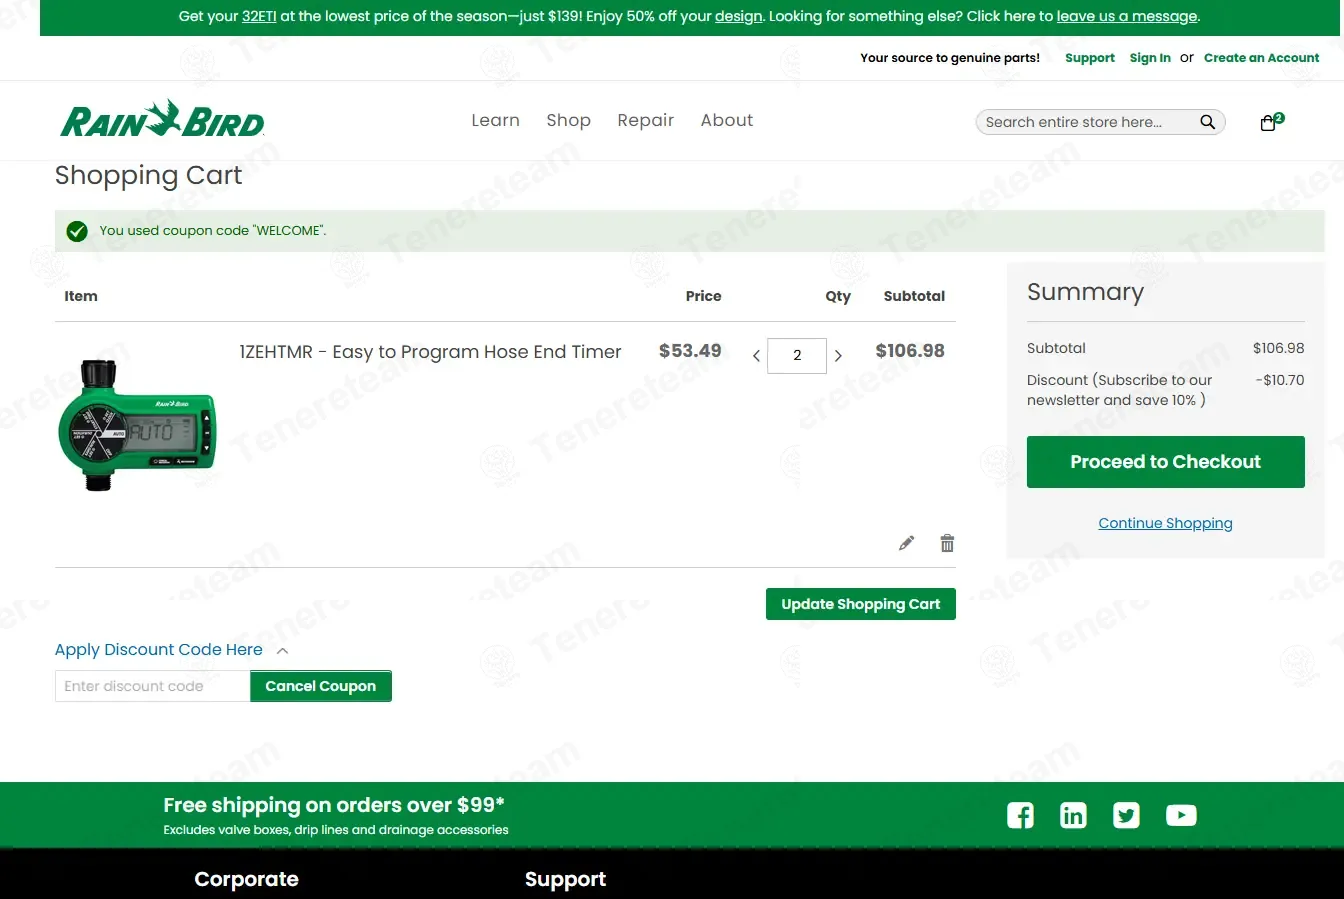Decrease quantity with left arrow
This screenshot has width=1344, height=899.
(756, 356)
